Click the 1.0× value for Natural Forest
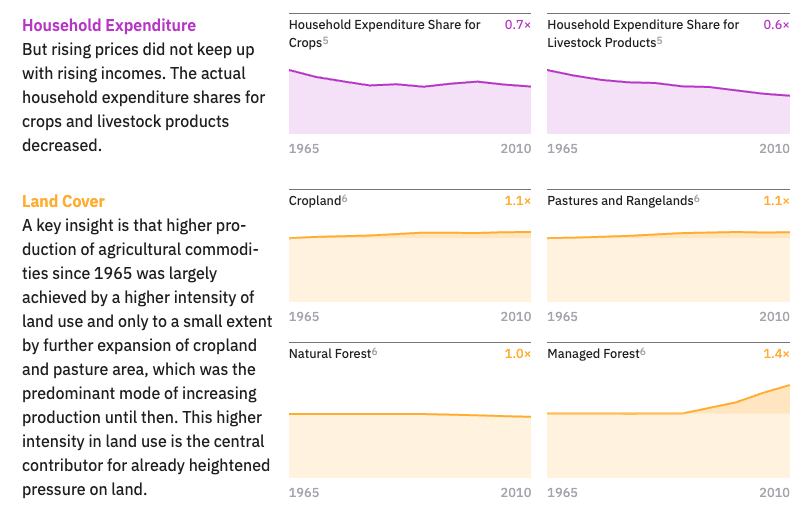 tap(517, 354)
